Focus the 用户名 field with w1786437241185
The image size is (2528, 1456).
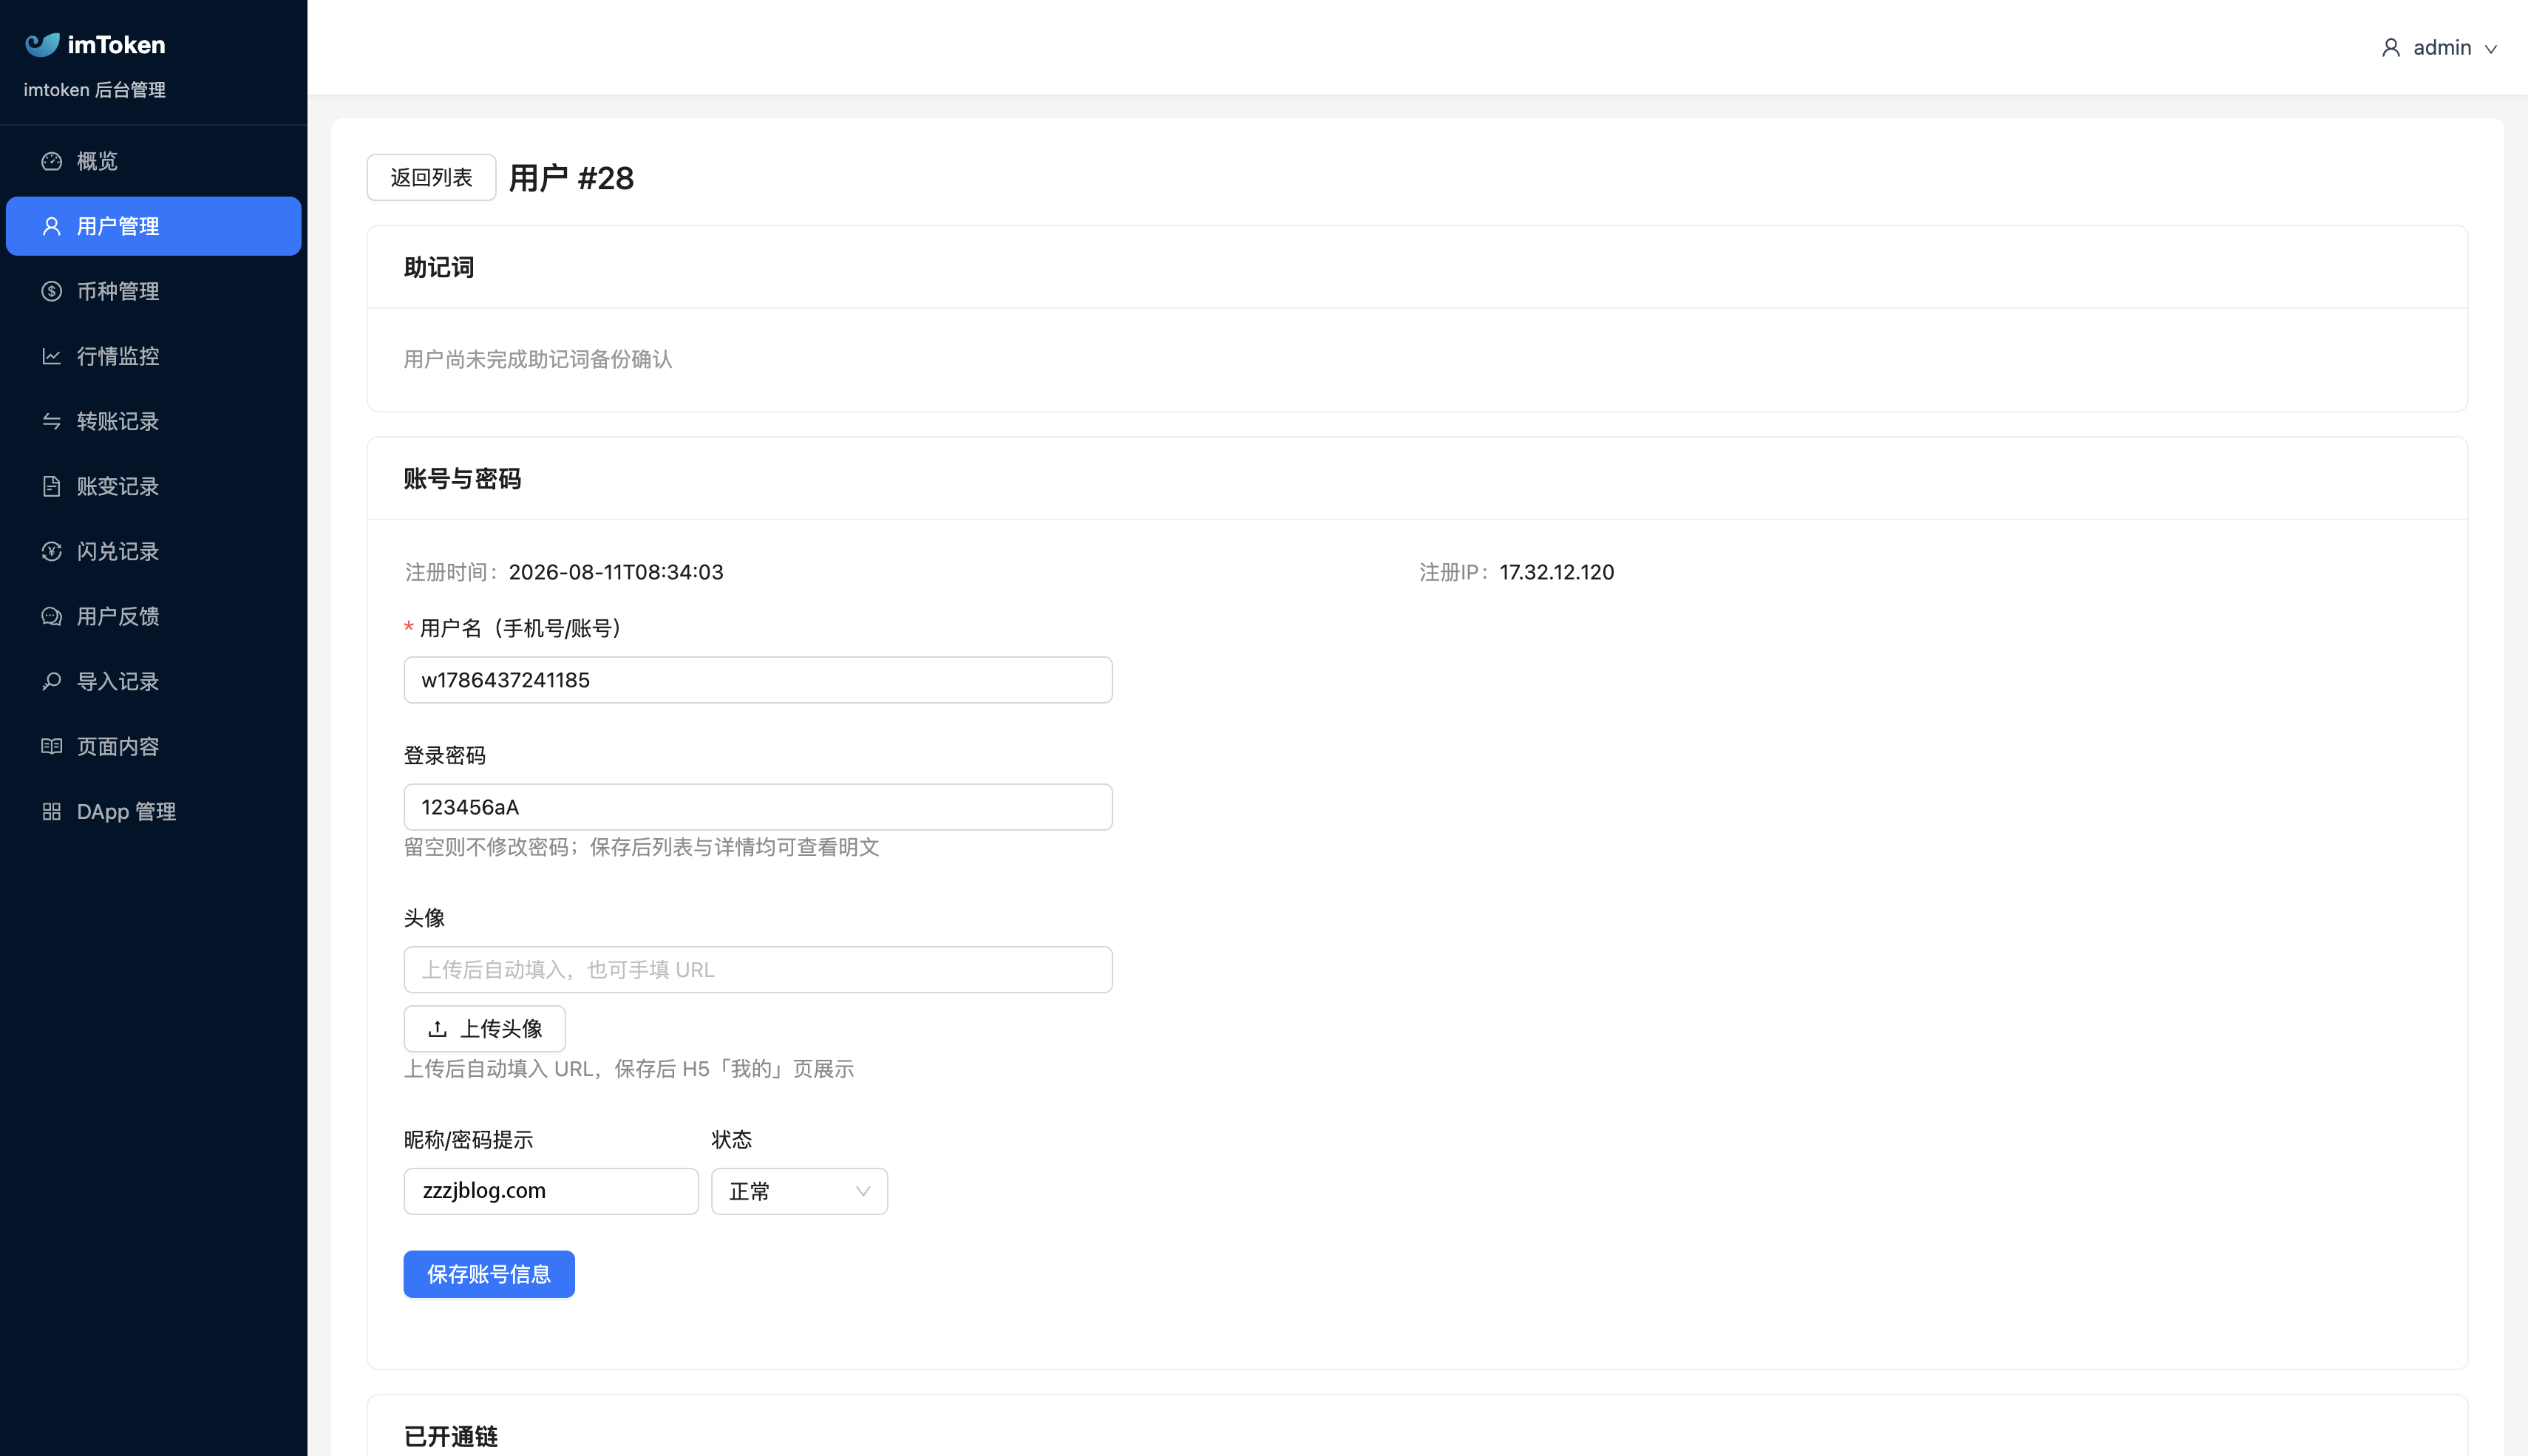pos(758,680)
